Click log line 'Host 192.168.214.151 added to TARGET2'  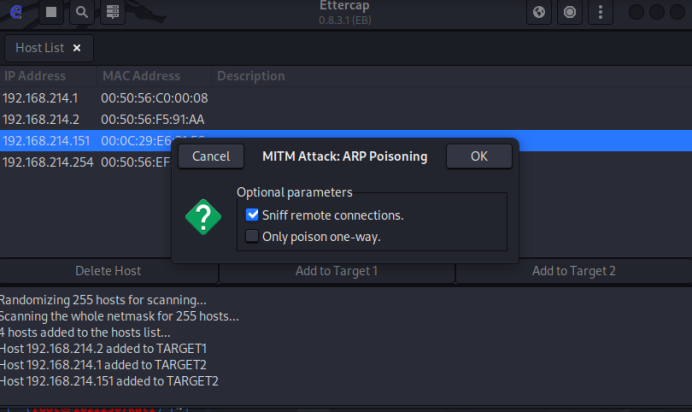pos(109,381)
